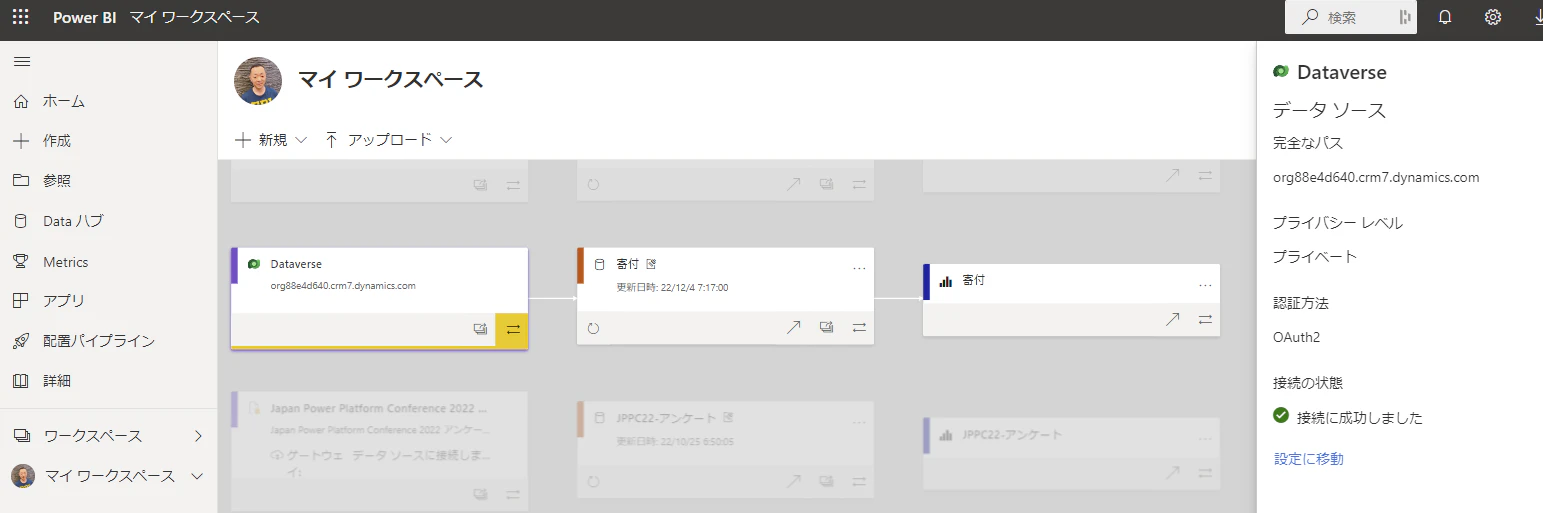Click 設定に移動 link in side panel
Image resolution: width=1543 pixels, height=513 pixels.
pyautogui.click(x=1308, y=459)
